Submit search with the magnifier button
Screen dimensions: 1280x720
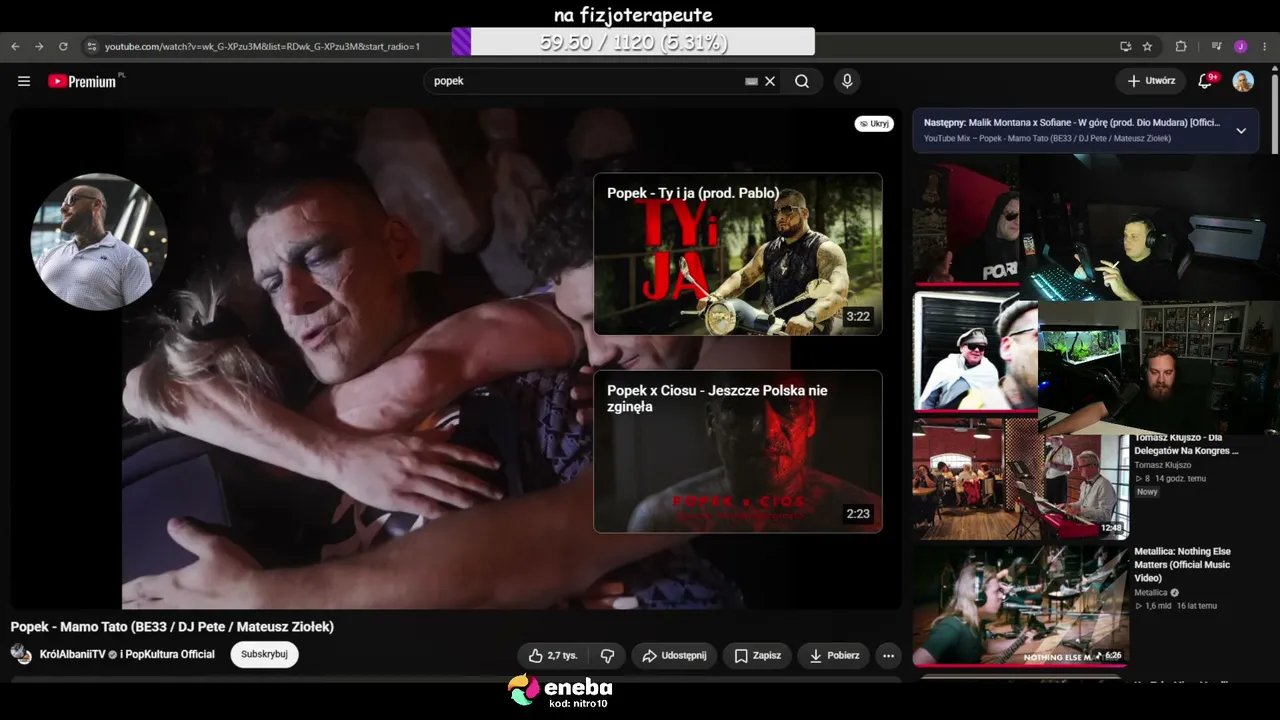802,81
